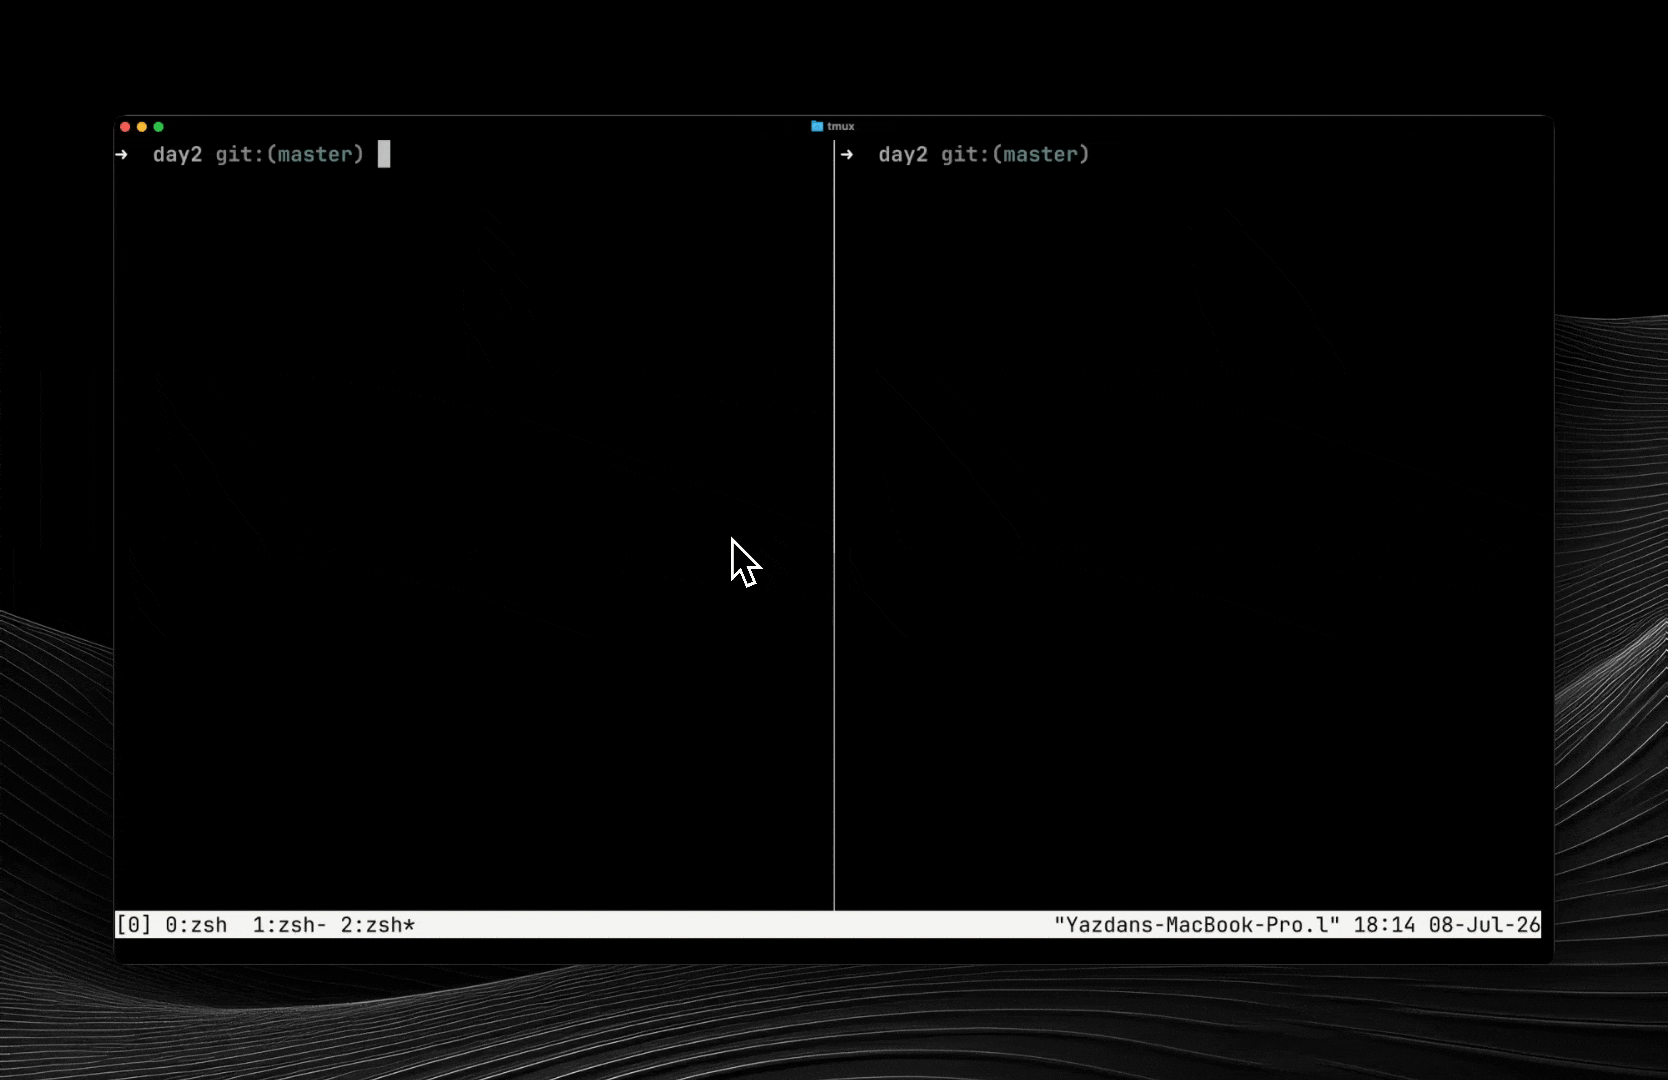
Task: Click the "Yazdans-MacBook-Pro.l" hostname in the status bar
Action: pyautogui.click(x=1197, y=925)
